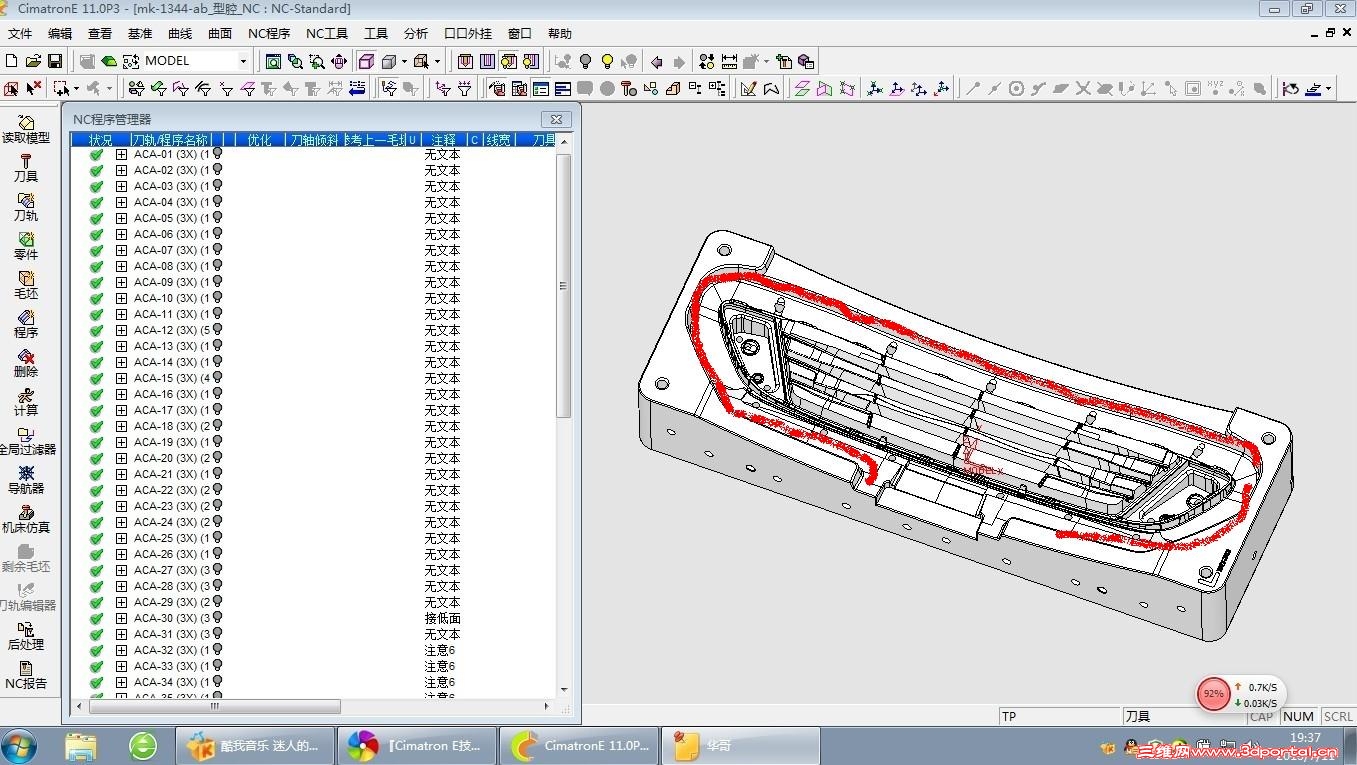Expand the ACA-31 toolpath node
Image resolution: width=1357 pixels, height=765 pixels.
(x=121, y=635)
